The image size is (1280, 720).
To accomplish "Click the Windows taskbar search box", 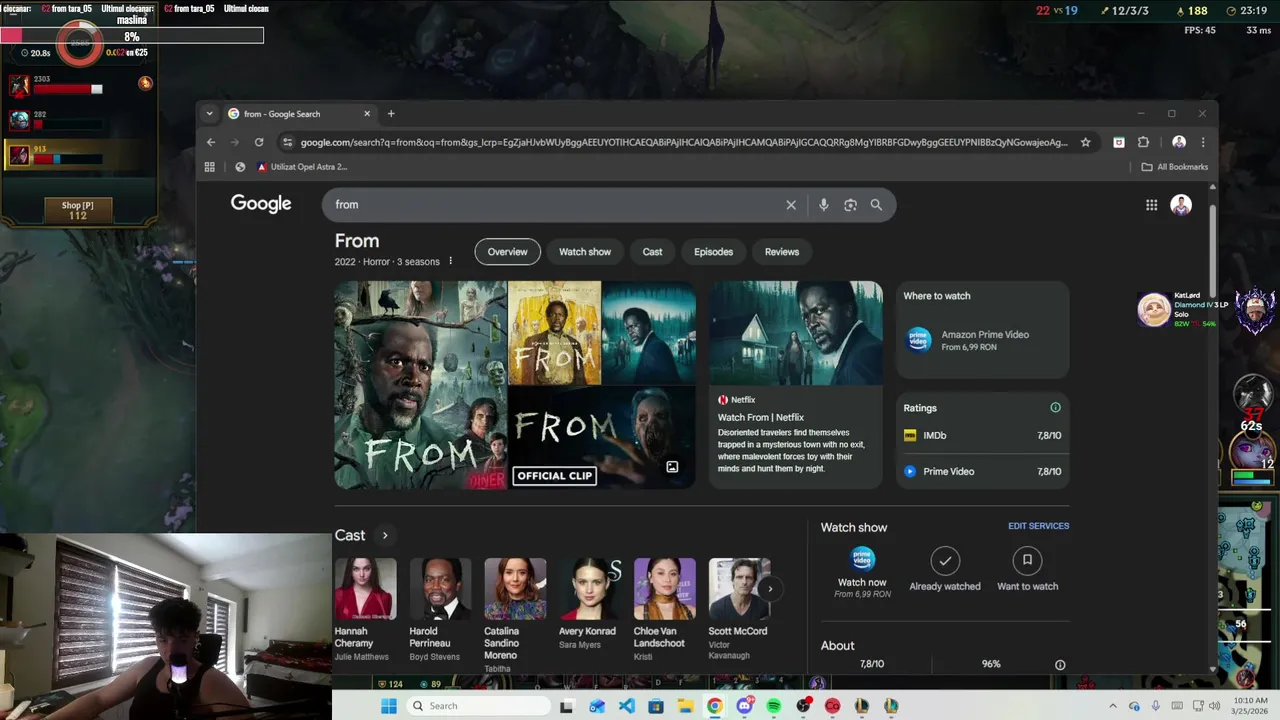I will 479,706.
